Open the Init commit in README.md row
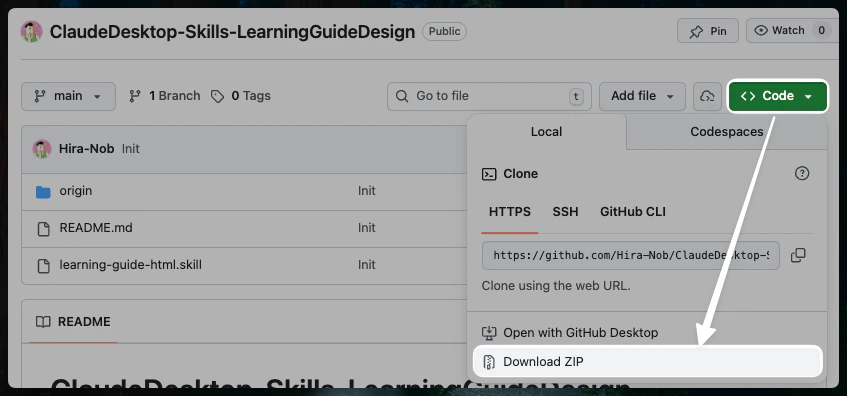The height and width of the screenshot is (396, 847). click(366, 228)
